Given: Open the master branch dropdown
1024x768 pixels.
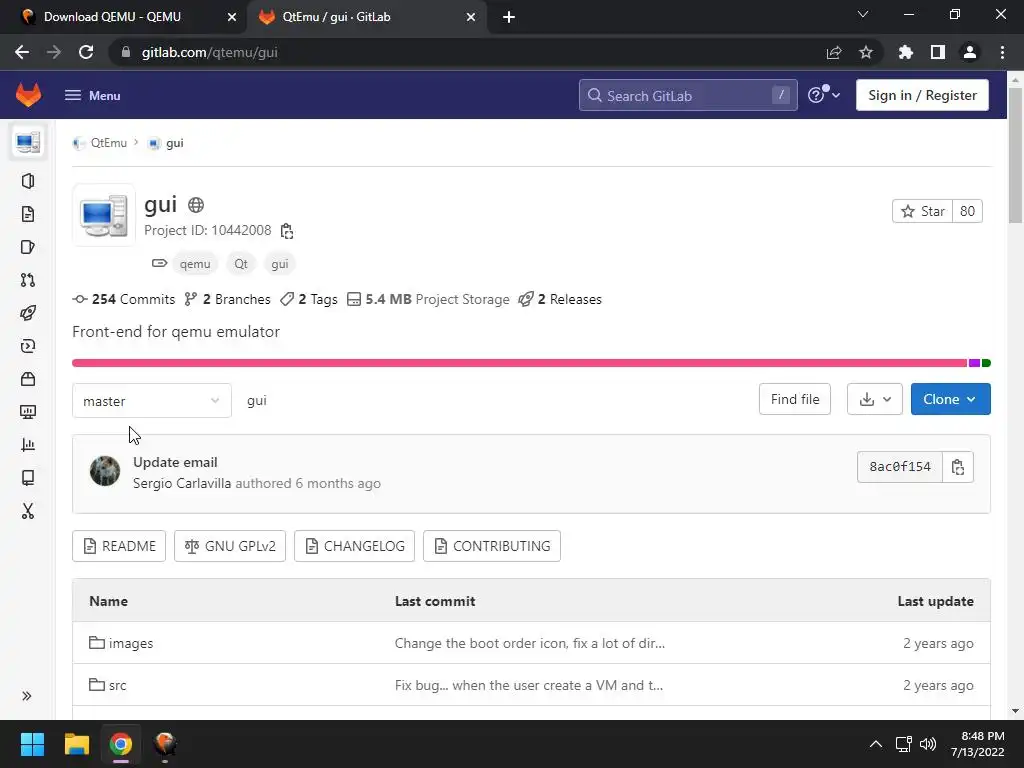Looking at the screenshot, I should (x=152, y=400).
